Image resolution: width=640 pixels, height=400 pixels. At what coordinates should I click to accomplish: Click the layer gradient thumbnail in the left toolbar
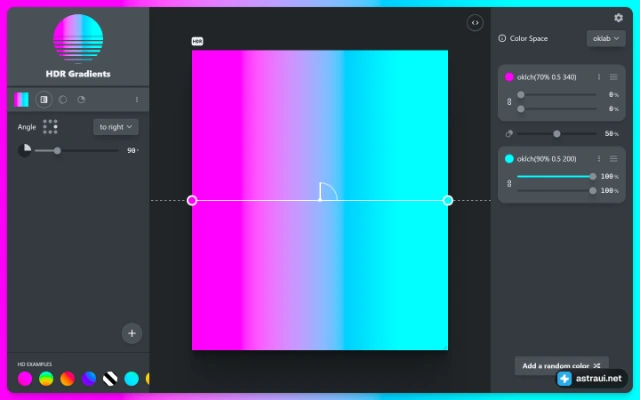pos(21,100)
